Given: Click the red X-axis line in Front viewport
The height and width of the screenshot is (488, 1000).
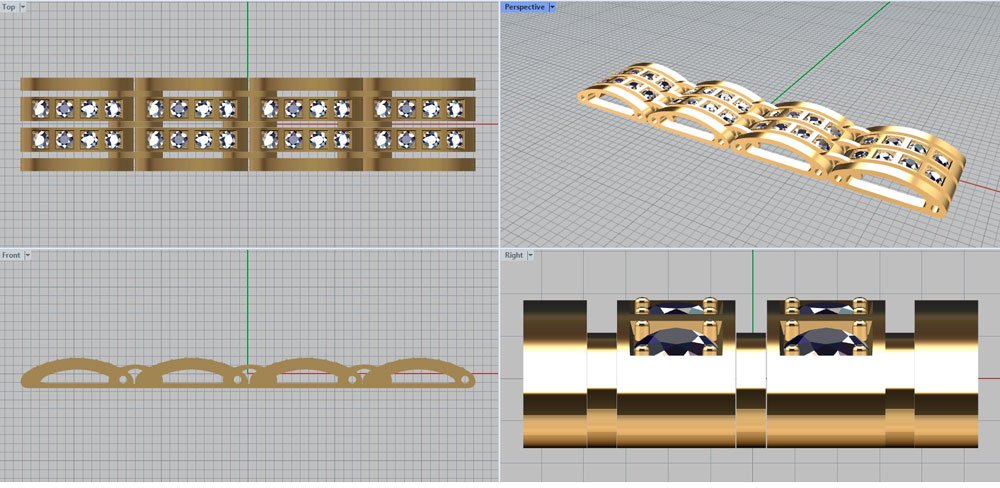Looking at the screenshot, I should [x=485, y=374].
